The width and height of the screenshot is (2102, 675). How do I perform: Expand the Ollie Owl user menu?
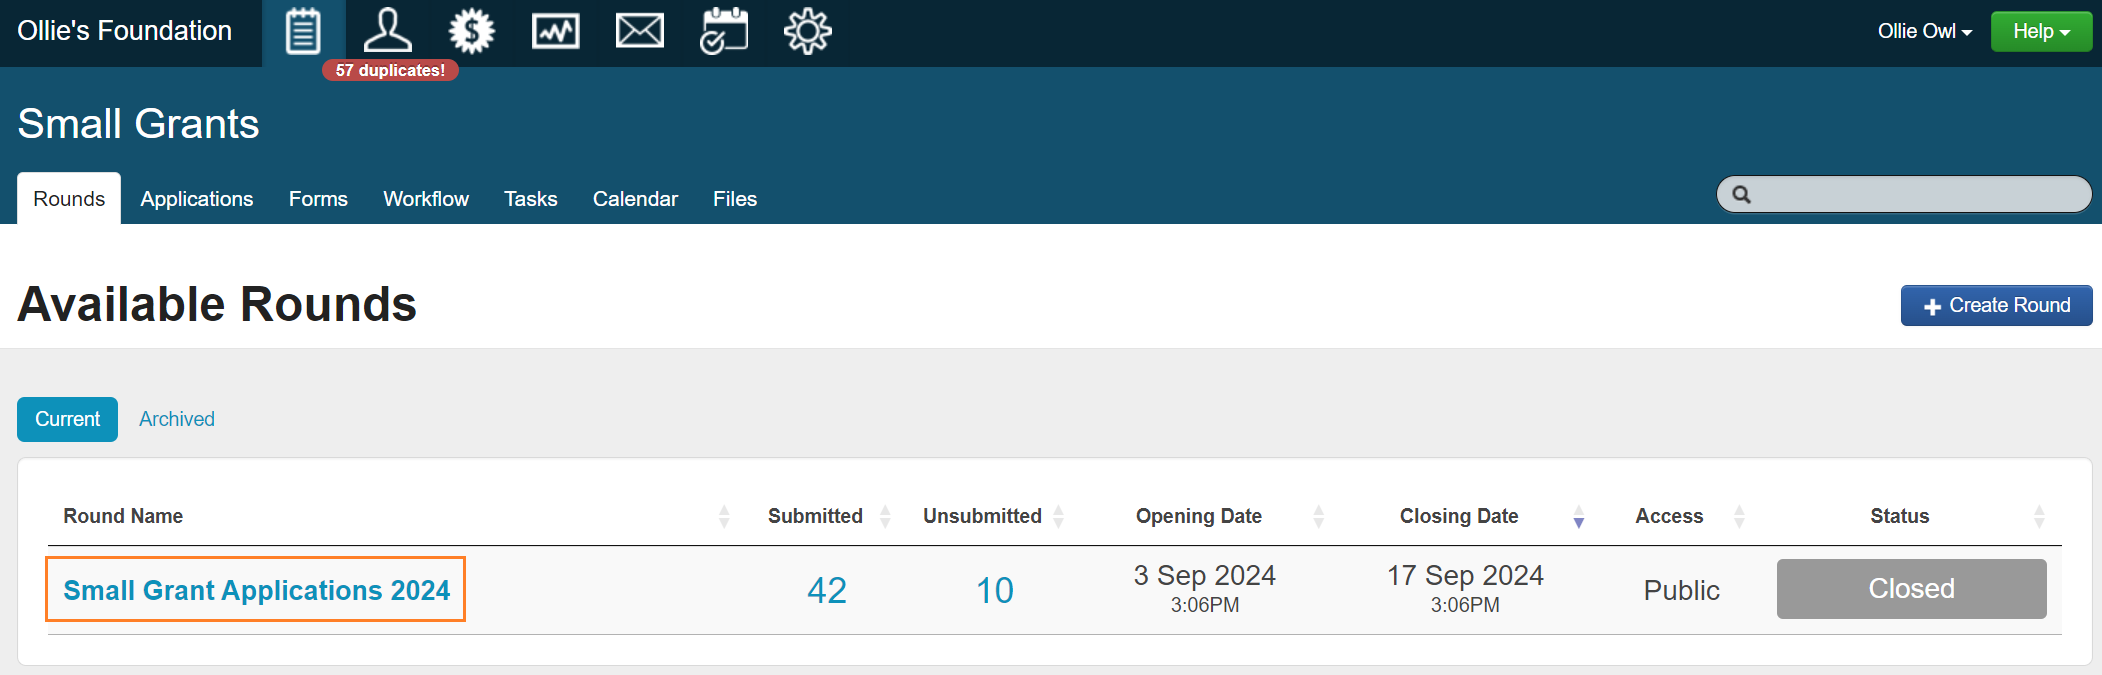[x=1923, y=31]
